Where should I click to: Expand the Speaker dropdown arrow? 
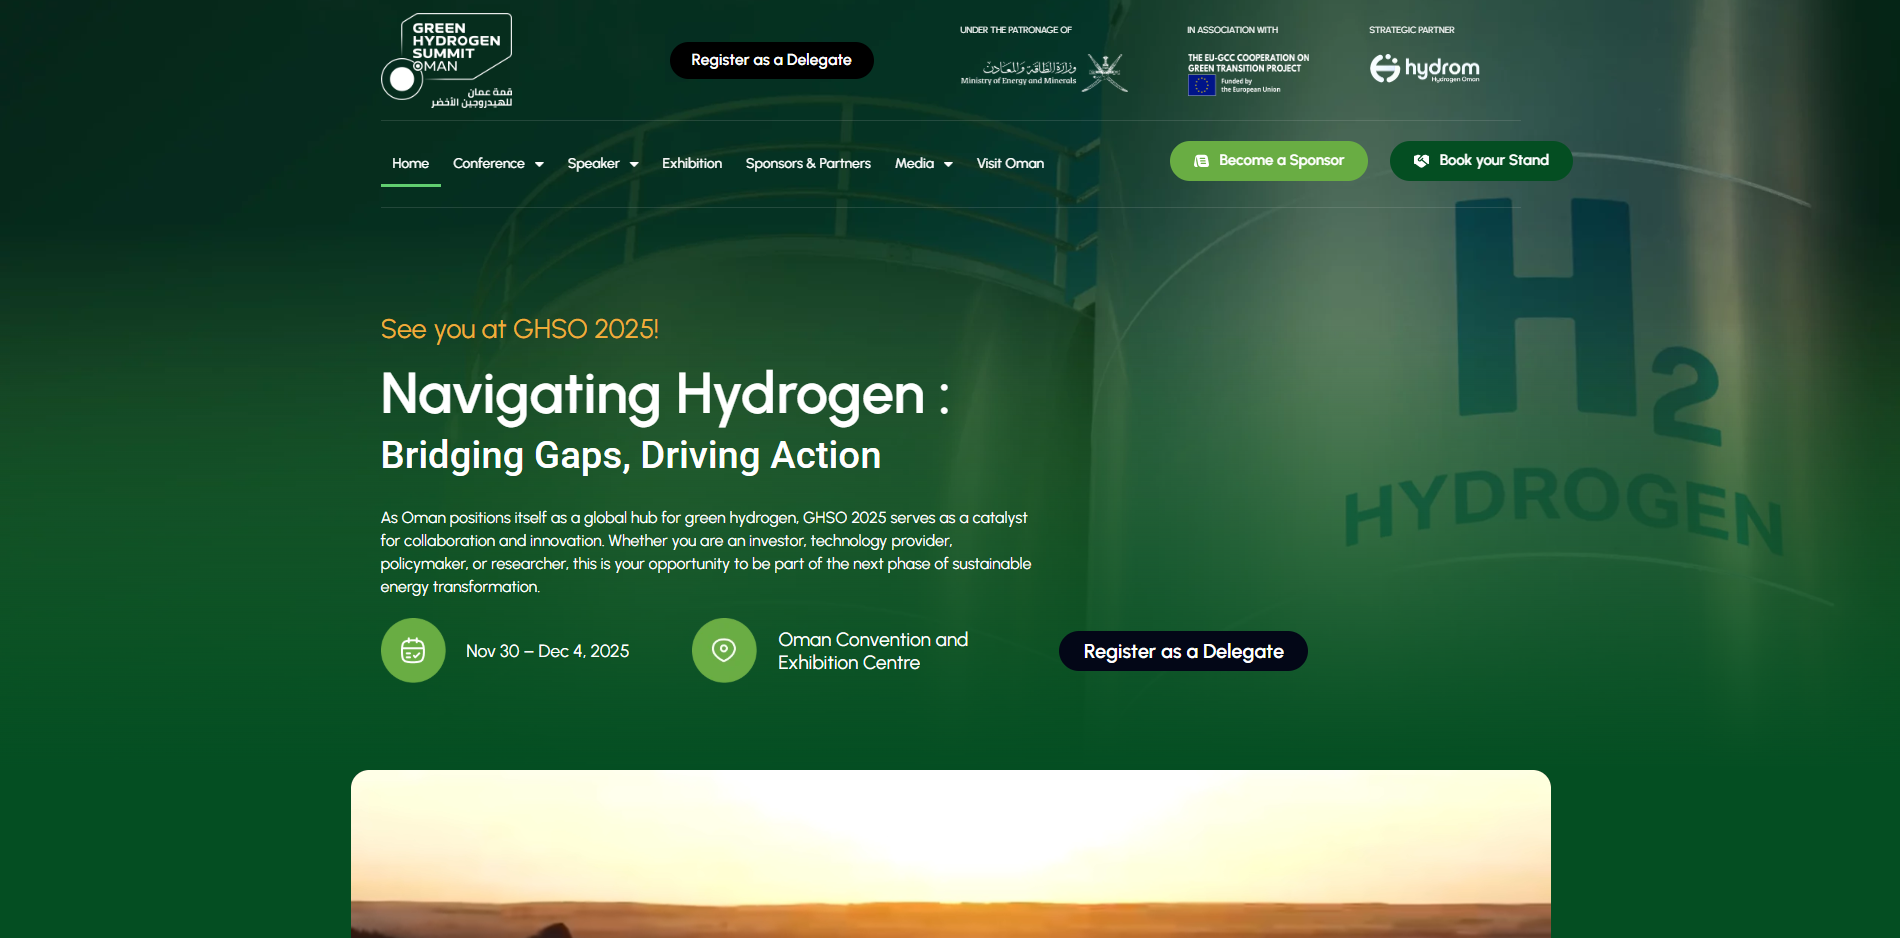[x=634, y=164]
